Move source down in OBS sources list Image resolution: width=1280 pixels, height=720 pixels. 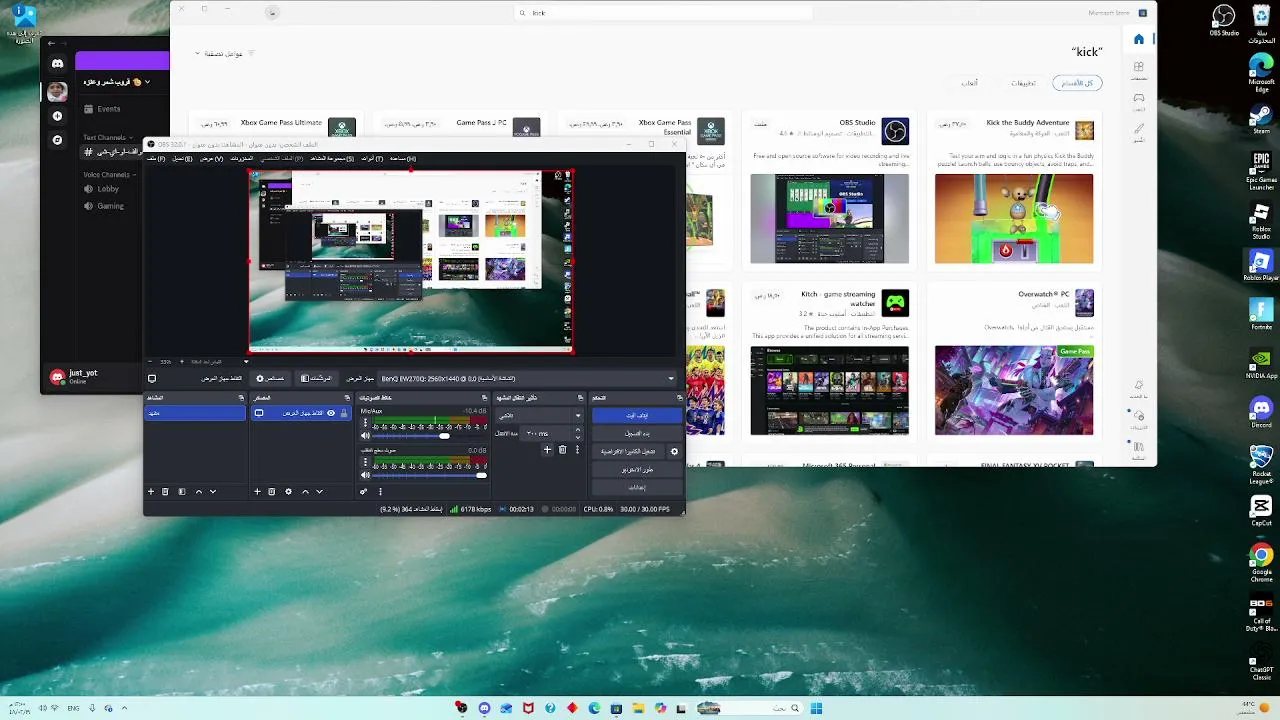(x=319, y=492)
